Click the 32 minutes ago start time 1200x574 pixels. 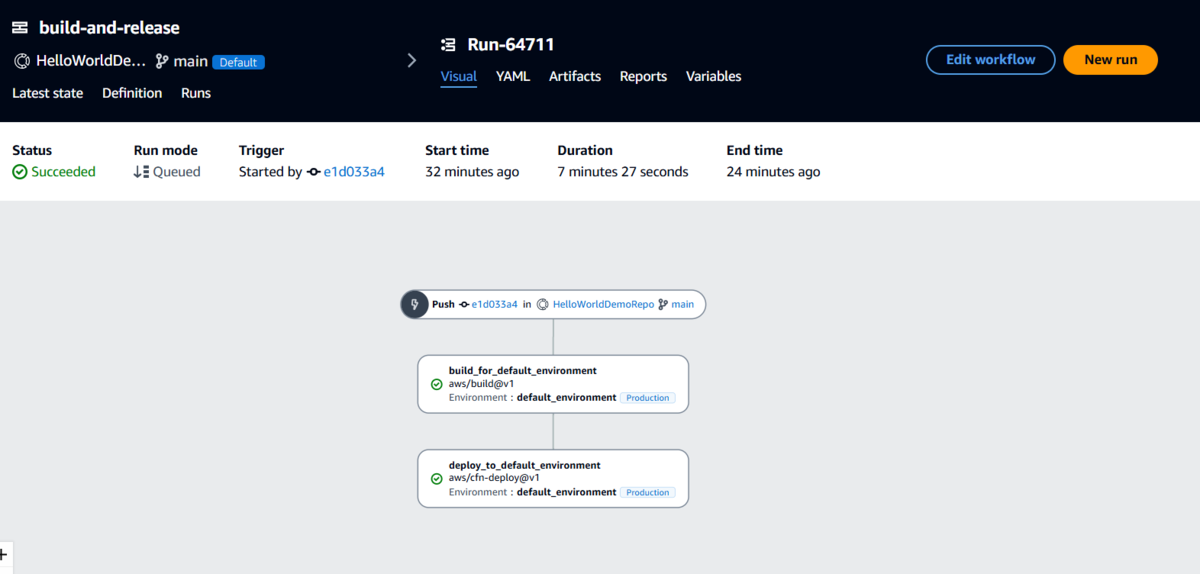pos(472,172)
